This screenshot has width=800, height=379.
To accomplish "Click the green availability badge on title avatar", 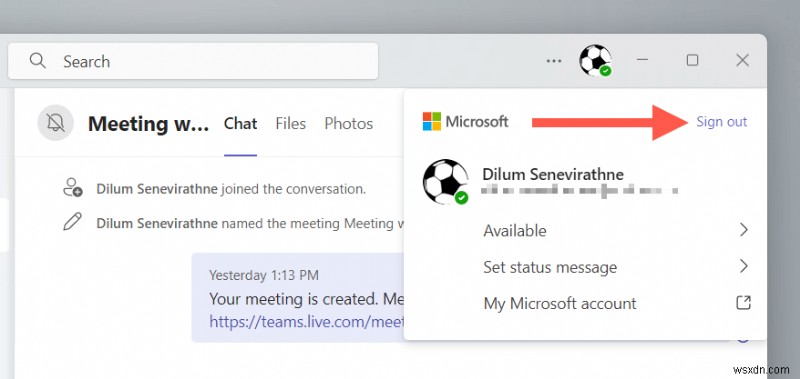I will pos(606,71).
